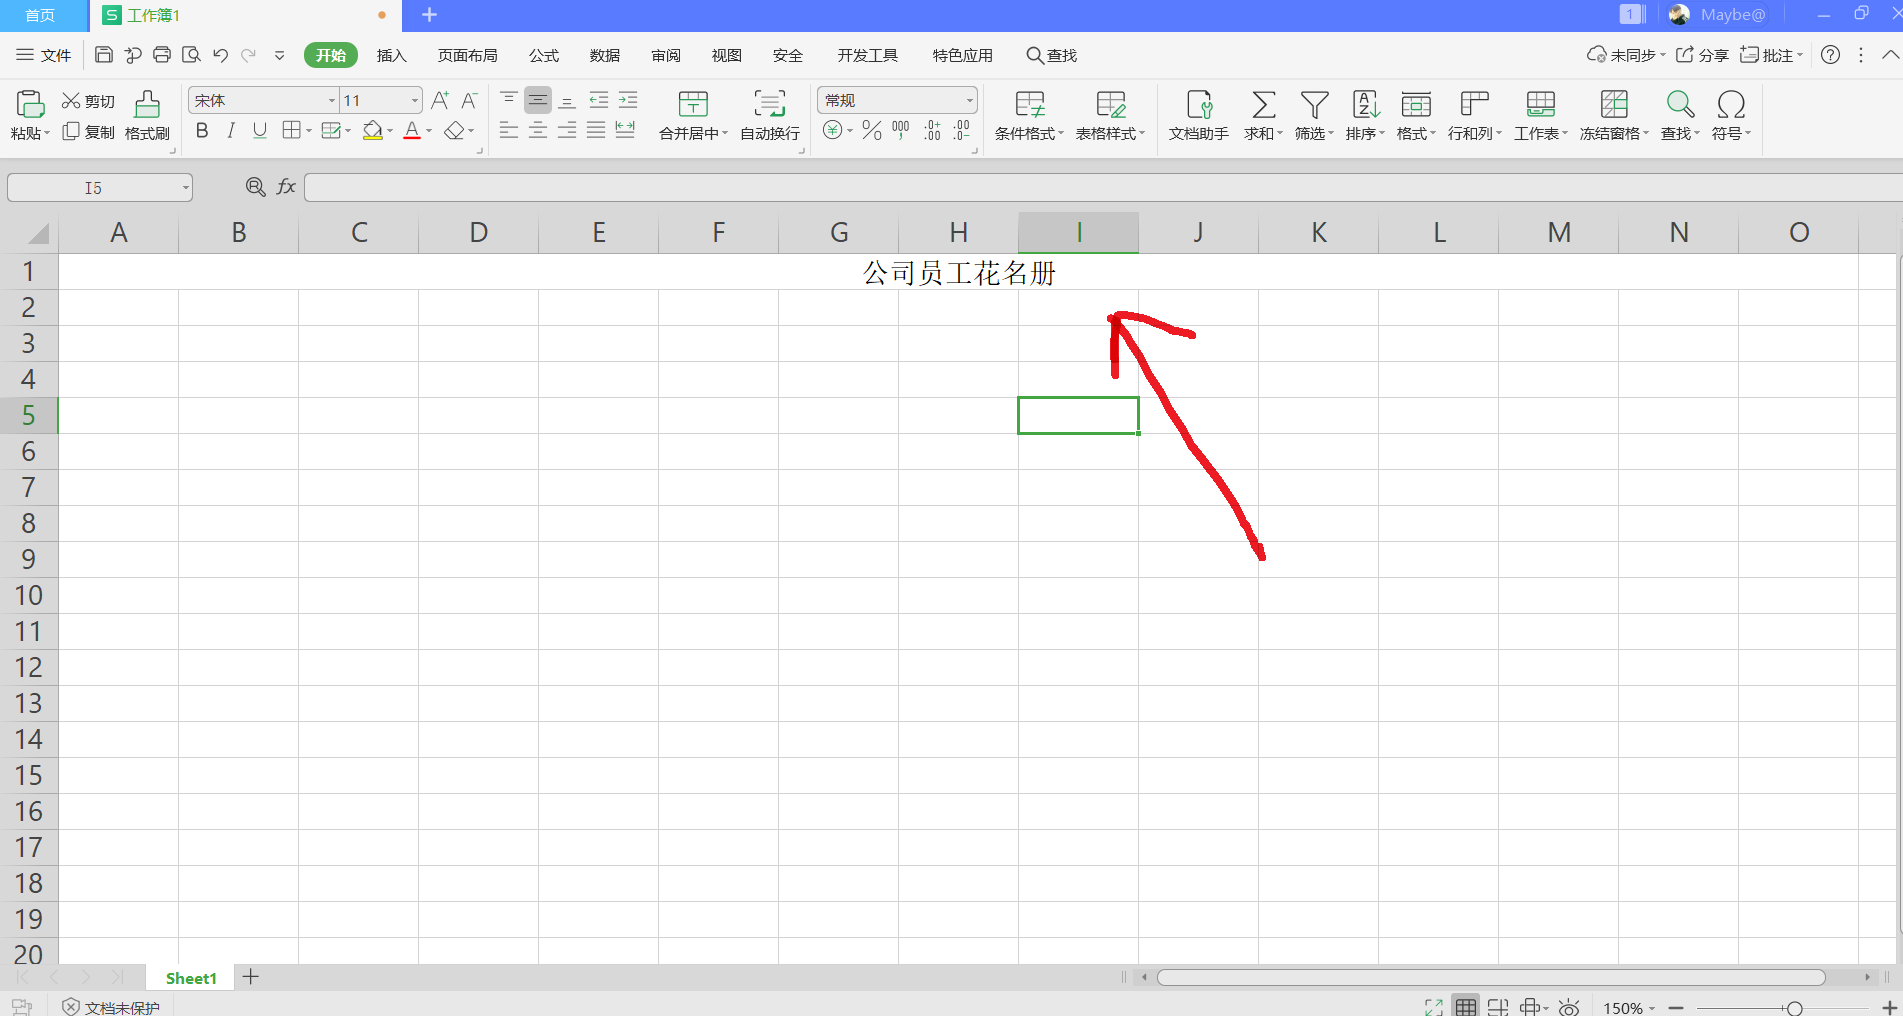Image resolution: width=1903 pixels, height=1016 pixels.
Task: Click the Document Assistant (文档助手) icon
Action: (1199, 104)
